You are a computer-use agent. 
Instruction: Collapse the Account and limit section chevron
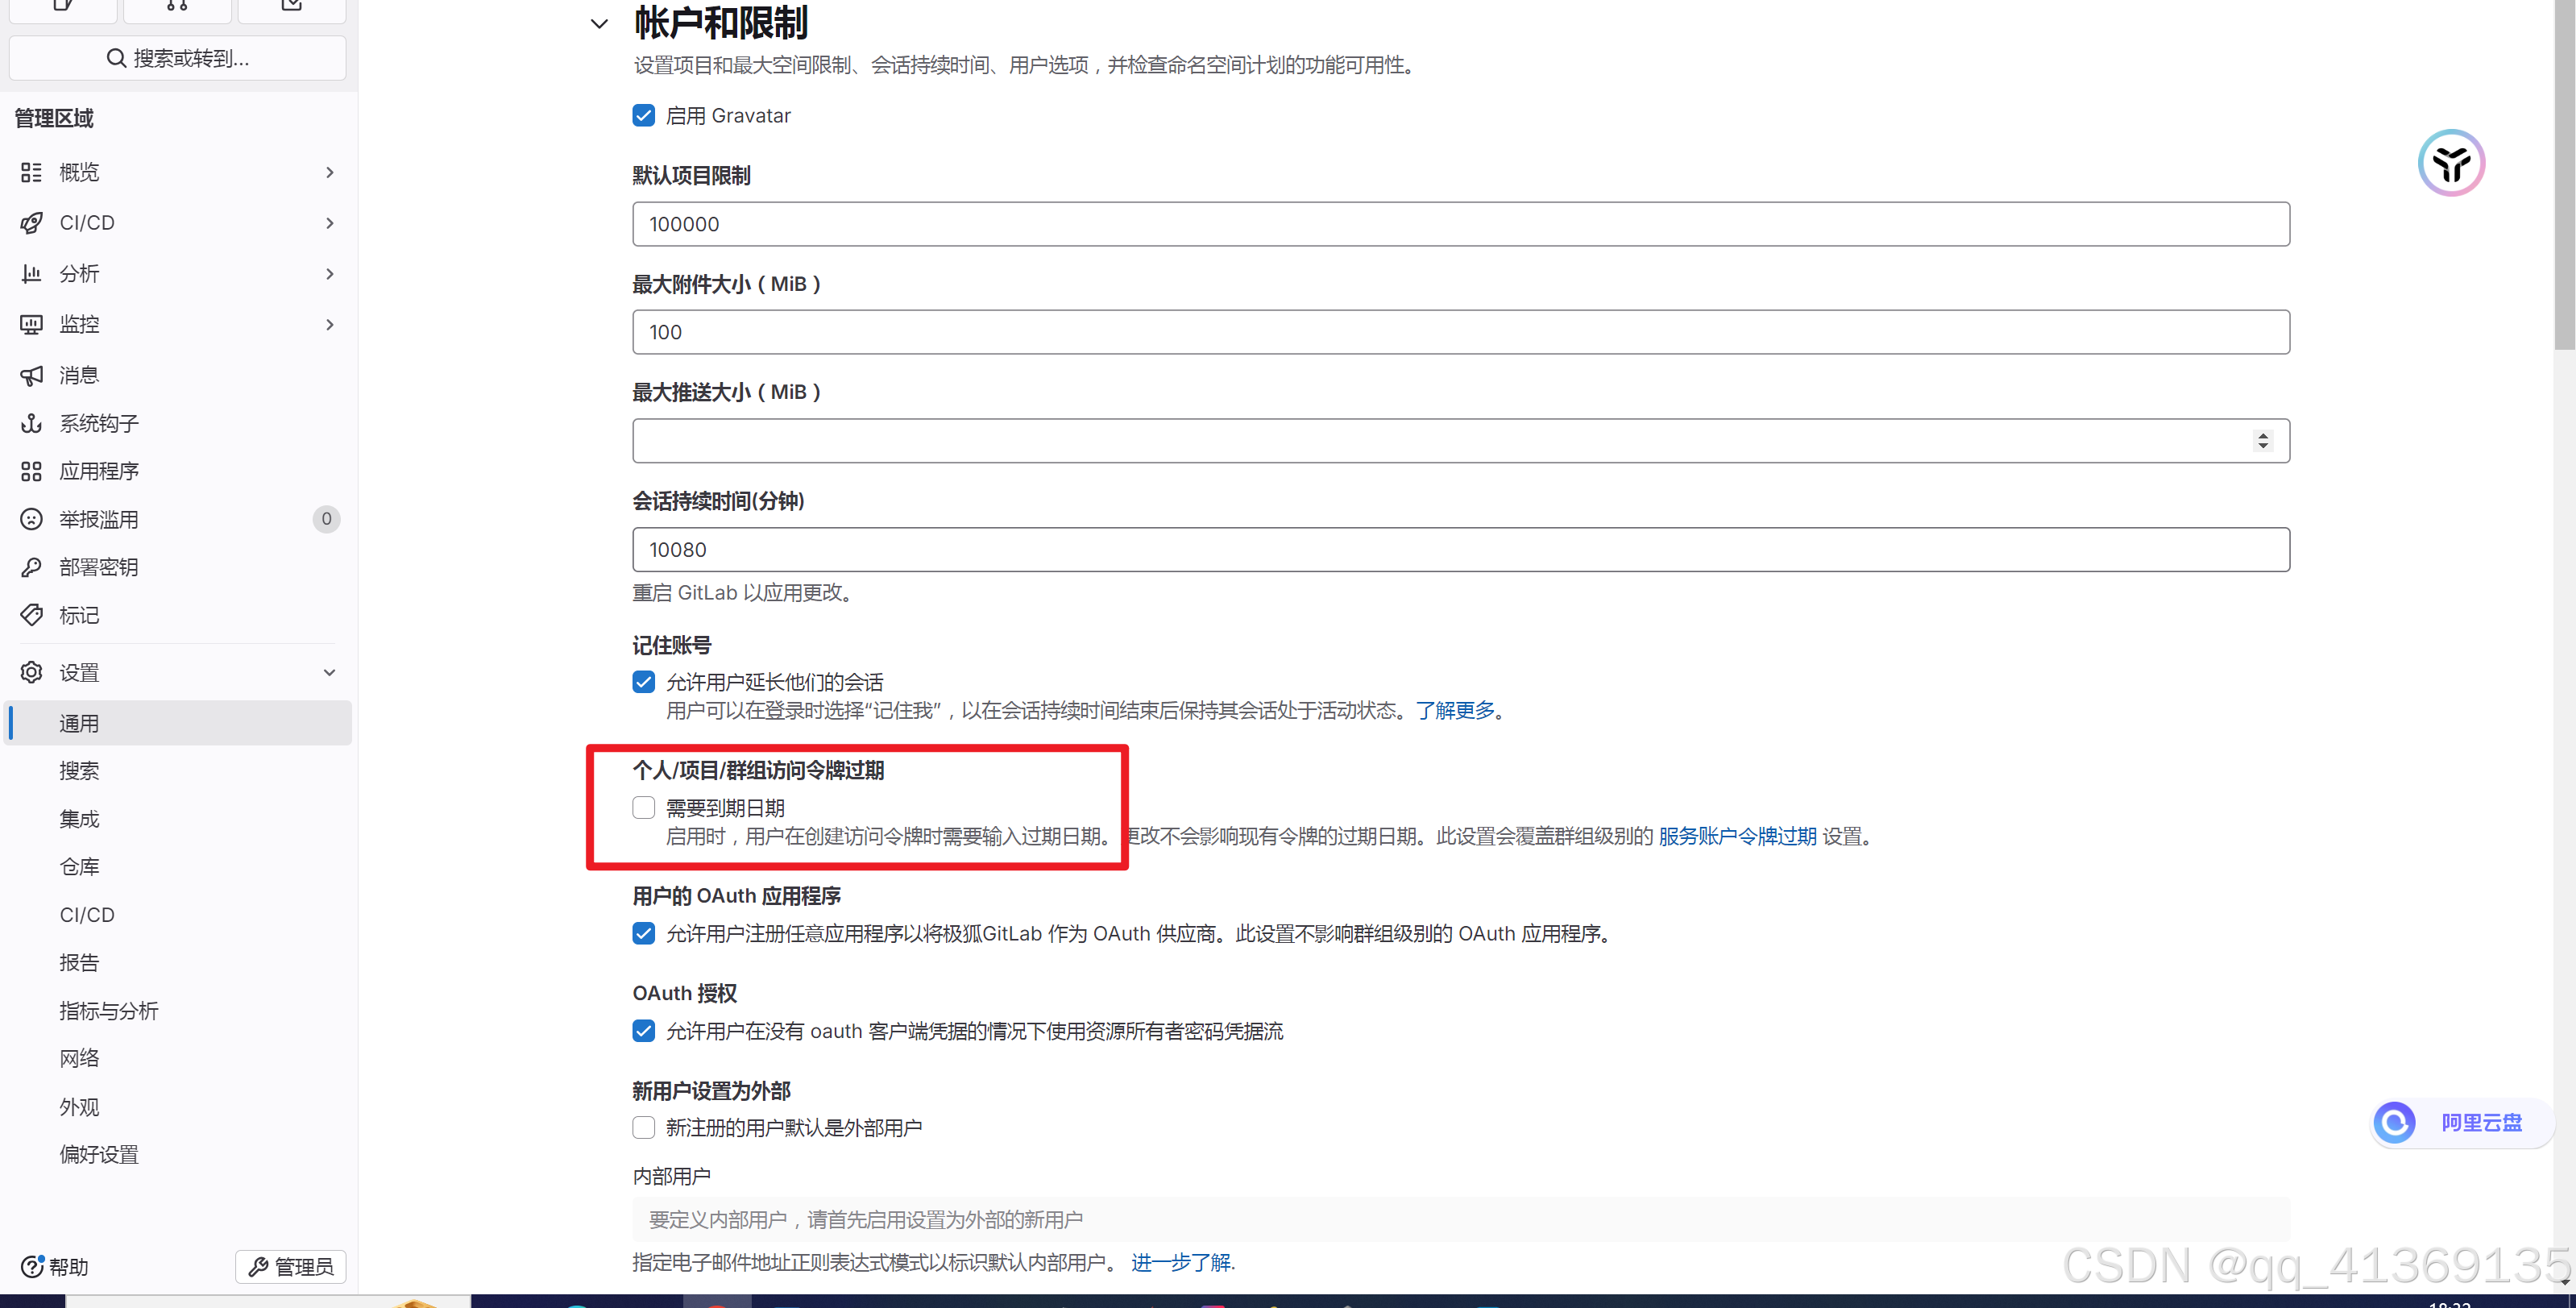[x=599, y=24]
